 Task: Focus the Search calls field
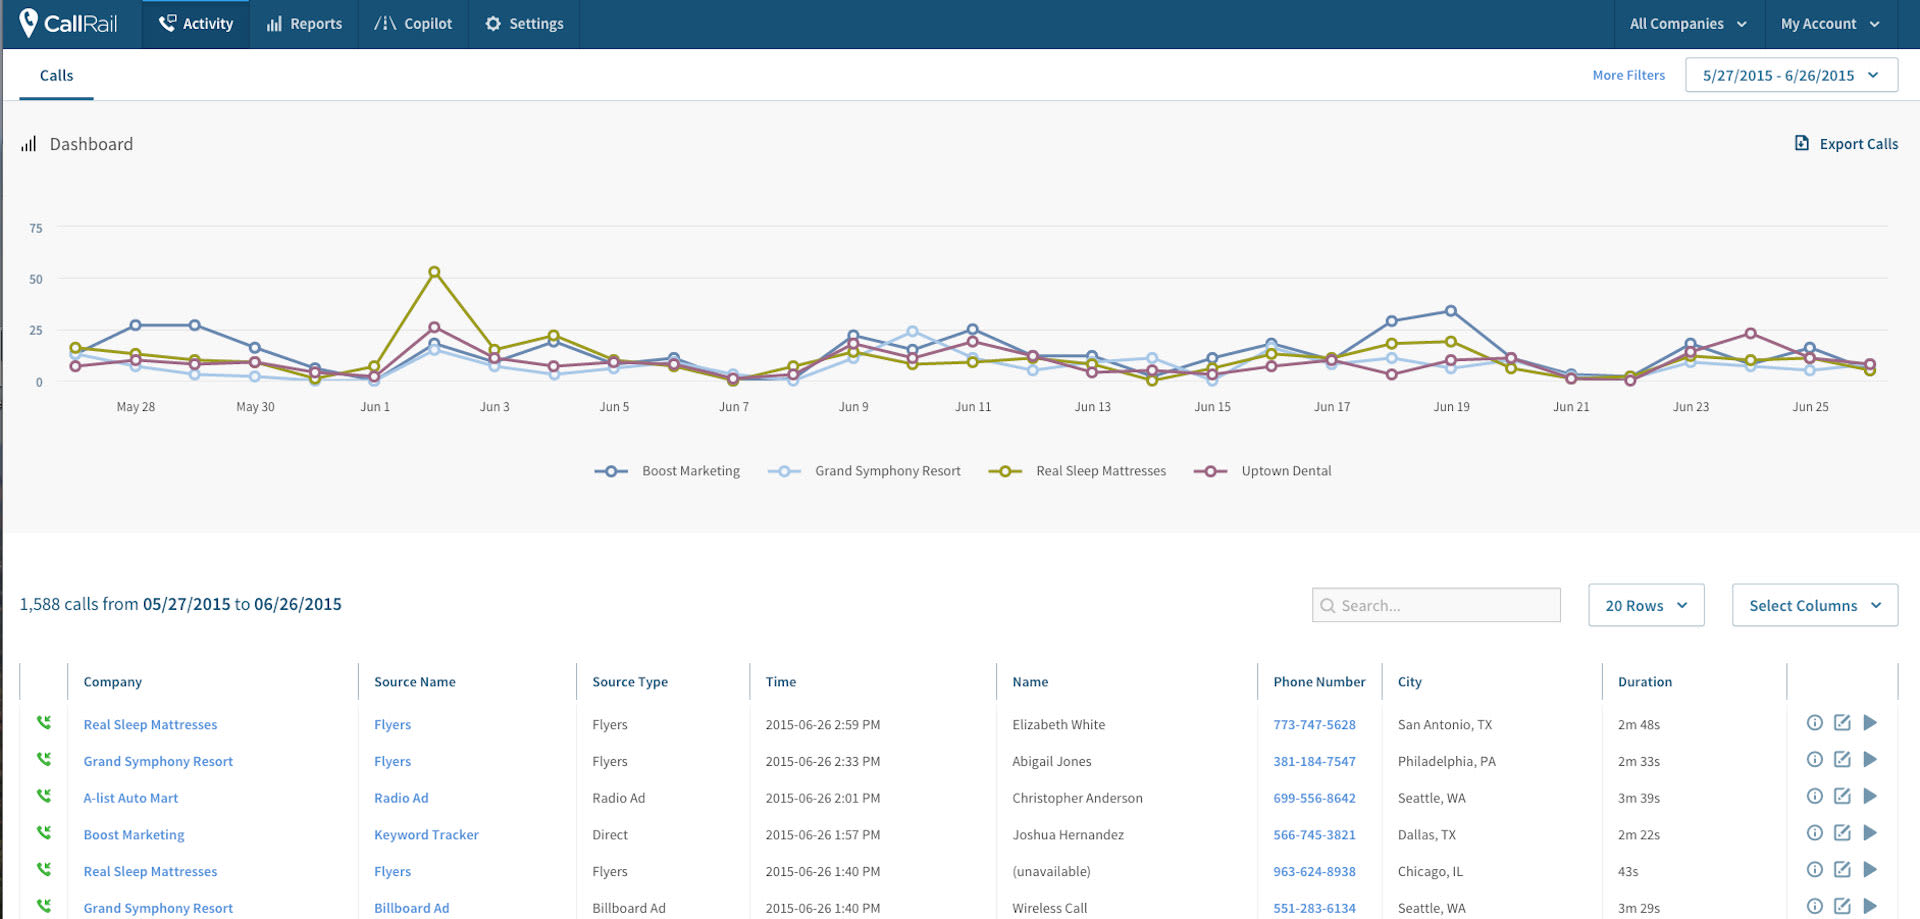point(1436,605)
